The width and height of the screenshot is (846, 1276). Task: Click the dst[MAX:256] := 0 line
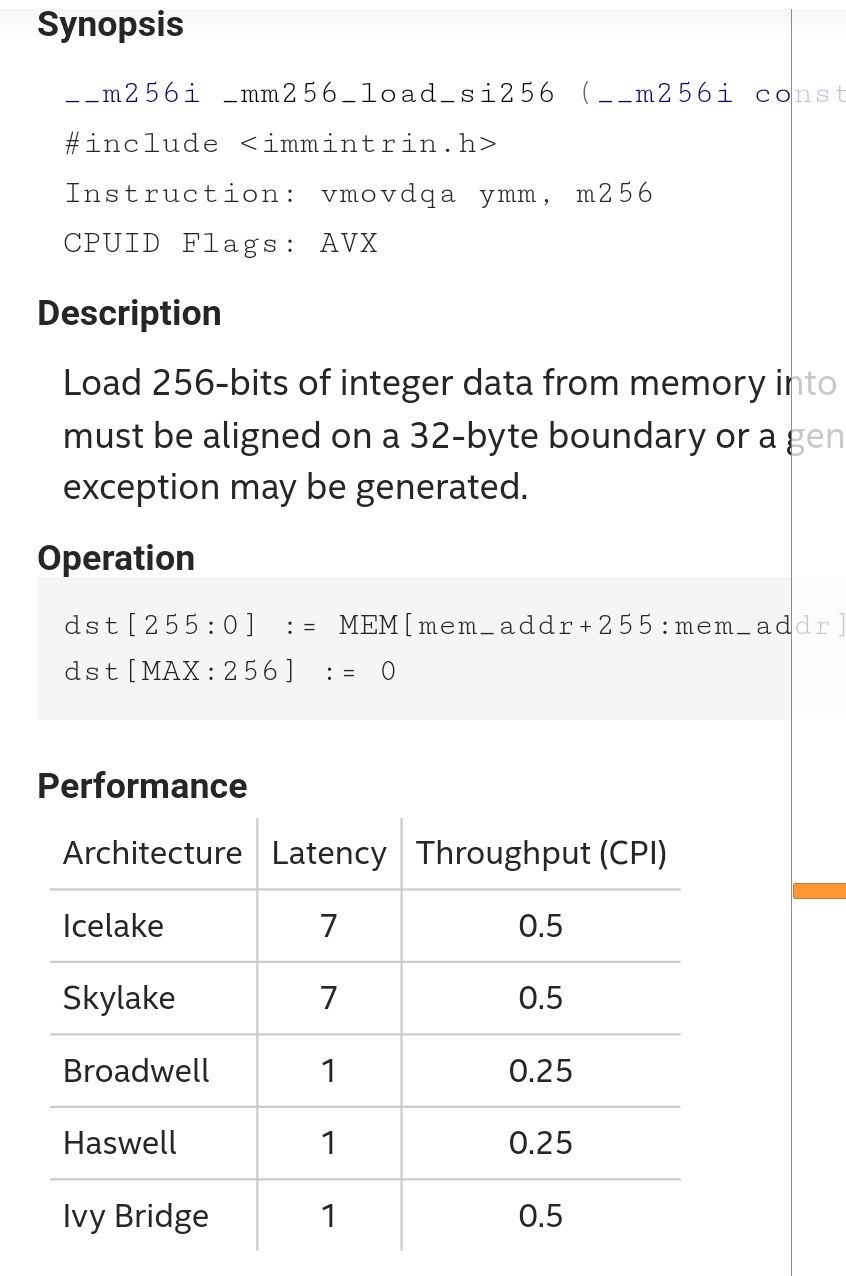(x=230, y=670)
